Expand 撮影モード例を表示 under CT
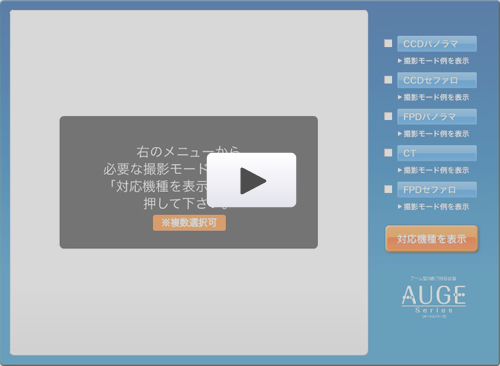The height and width of the screenshot is (366, 500). (433, 170)
